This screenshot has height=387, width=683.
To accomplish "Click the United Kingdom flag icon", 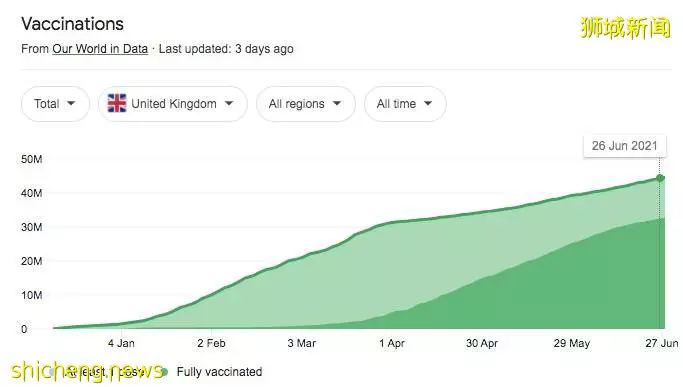I will (117, 103).
